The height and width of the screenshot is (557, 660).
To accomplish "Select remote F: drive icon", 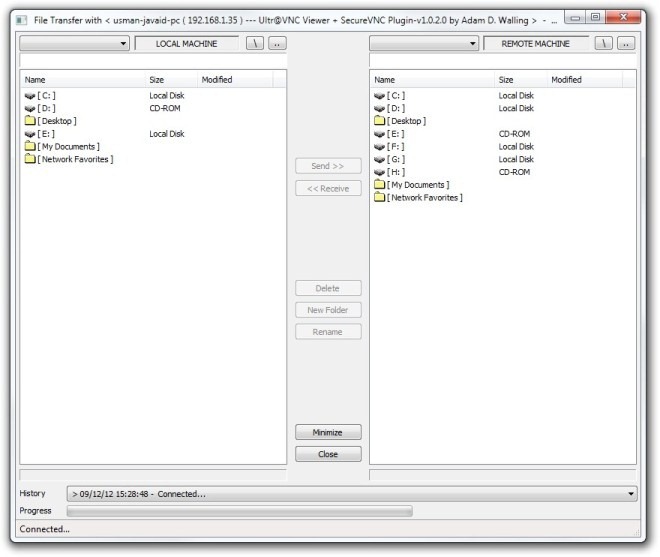I will 380,147.
